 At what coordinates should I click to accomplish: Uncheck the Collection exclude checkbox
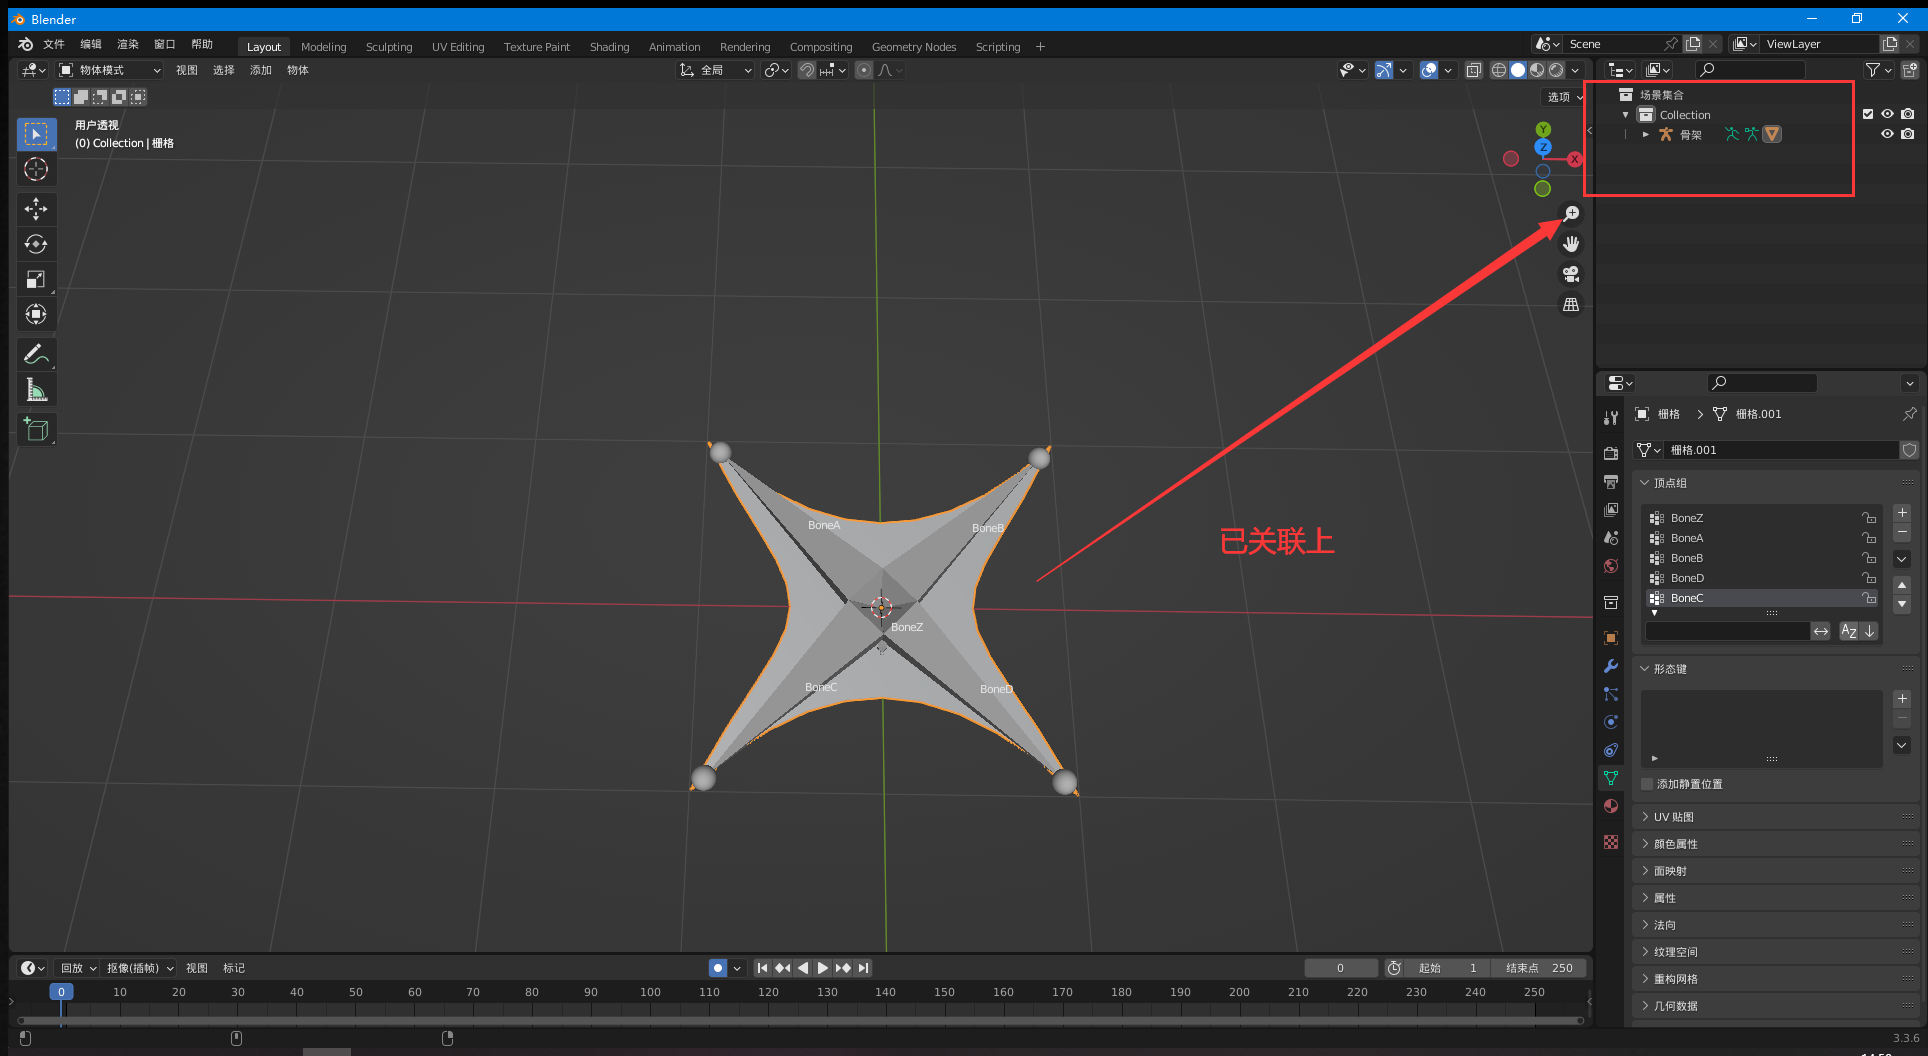point(1867,114)
